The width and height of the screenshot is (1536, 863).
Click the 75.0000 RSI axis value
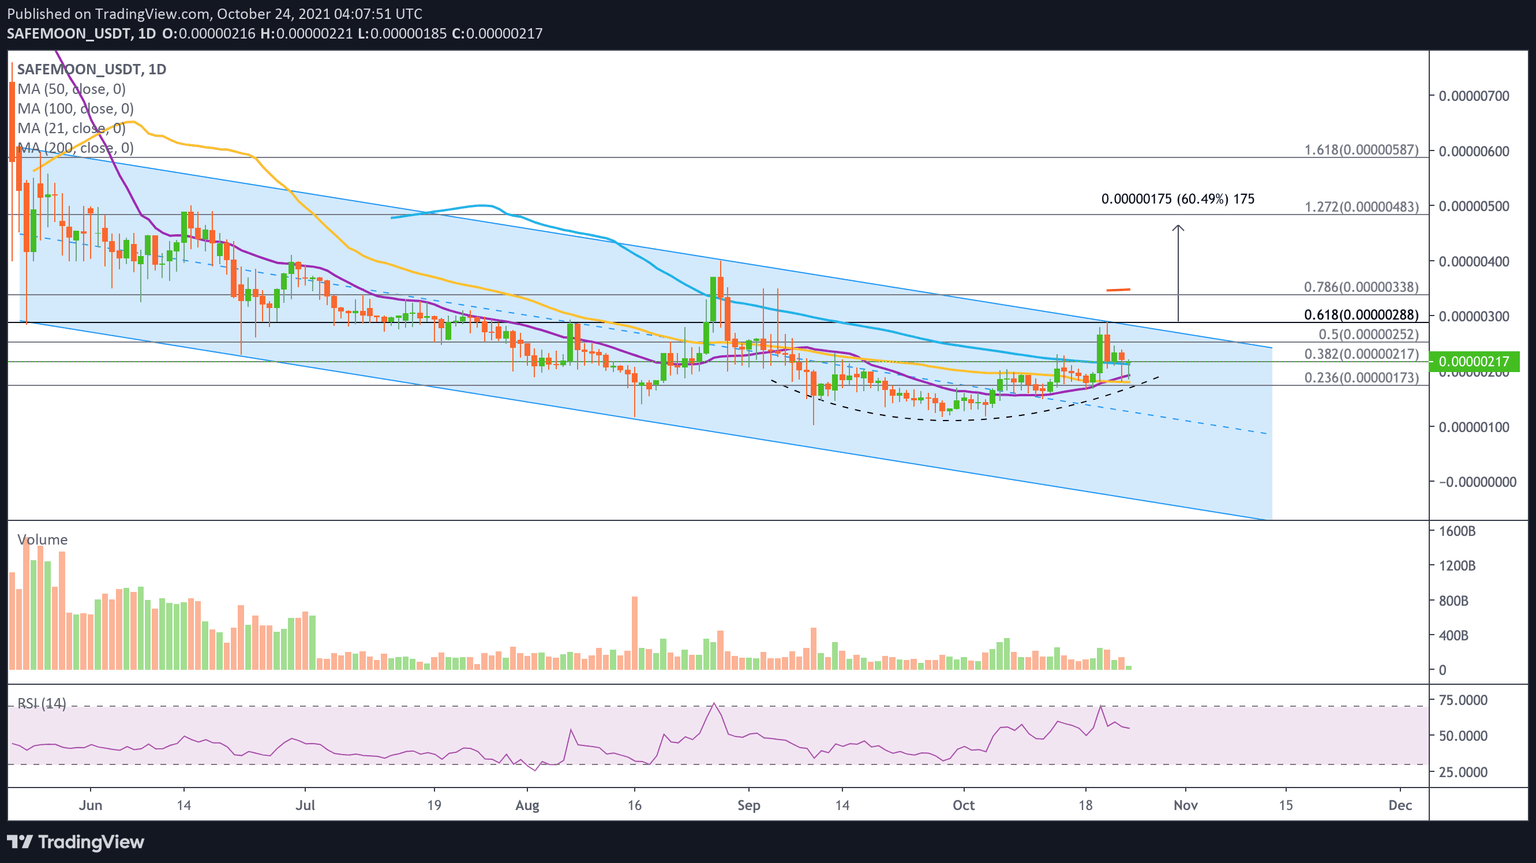tap(1463, 700)
